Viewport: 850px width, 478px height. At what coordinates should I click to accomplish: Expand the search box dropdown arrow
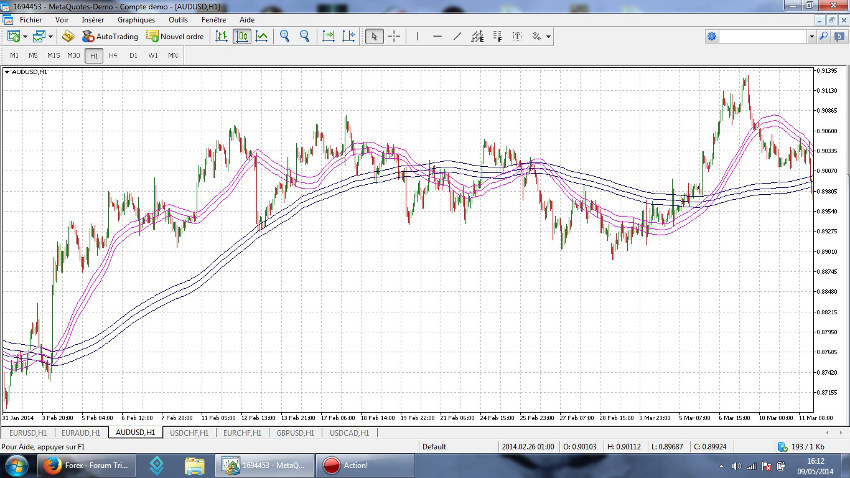(x=811, y=36)
